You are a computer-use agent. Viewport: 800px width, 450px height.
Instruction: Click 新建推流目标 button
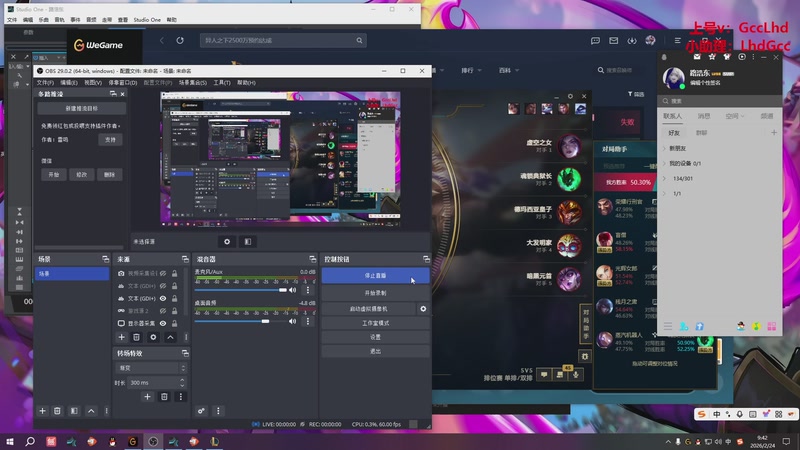point(81,109)
